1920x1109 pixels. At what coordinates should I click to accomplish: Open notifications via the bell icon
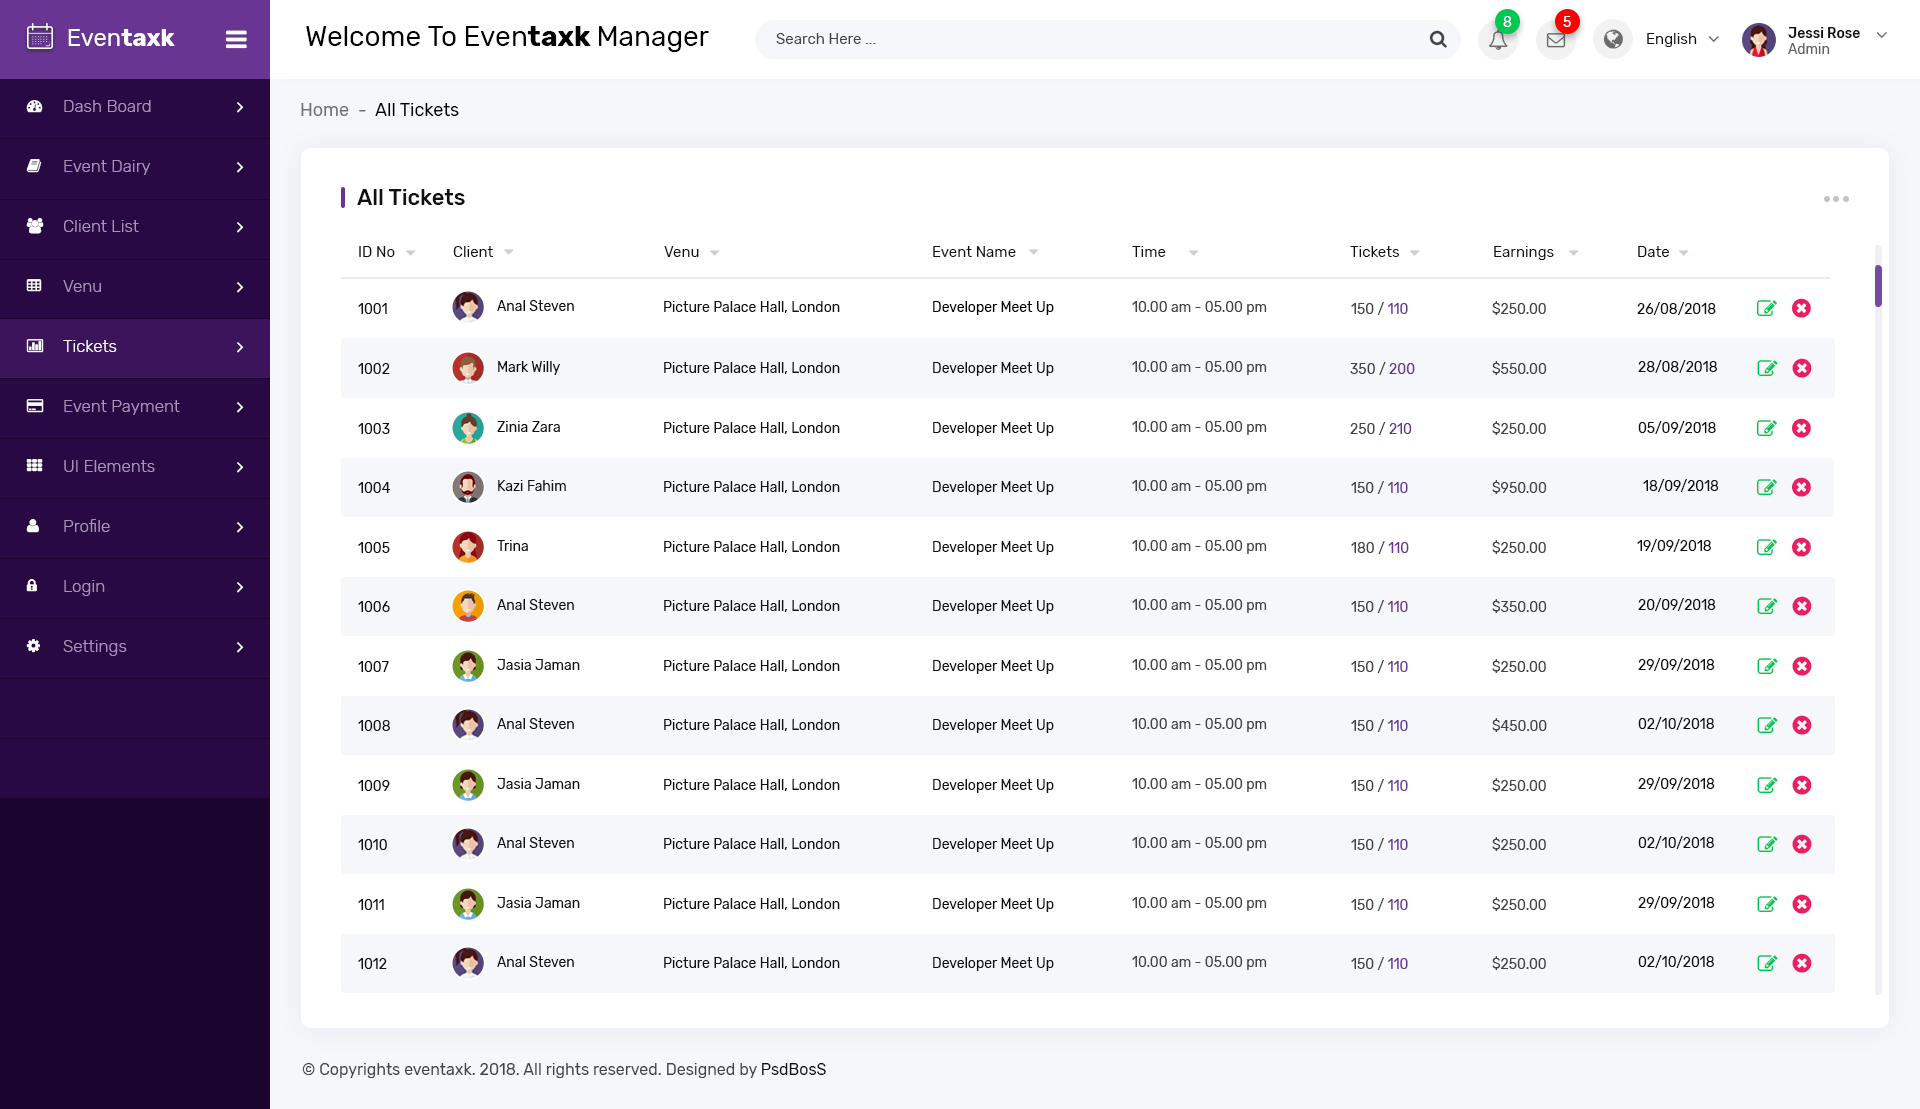pos(1497,39)
